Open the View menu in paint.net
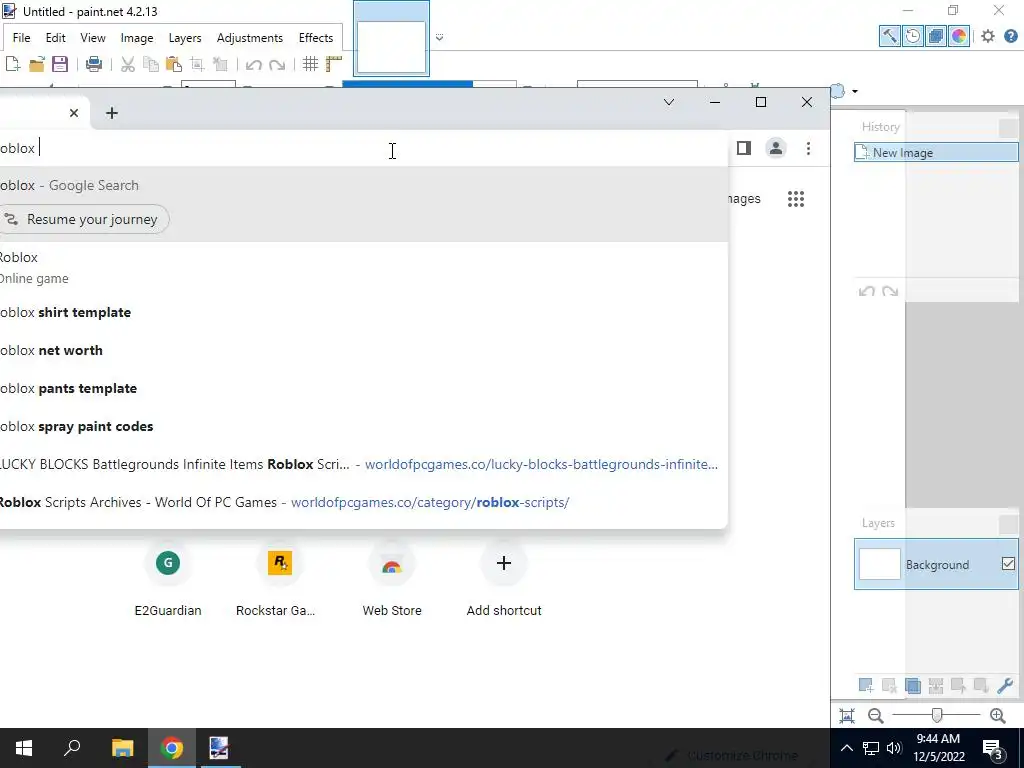This screenshot has width=1024, height=768. (93, 38)
